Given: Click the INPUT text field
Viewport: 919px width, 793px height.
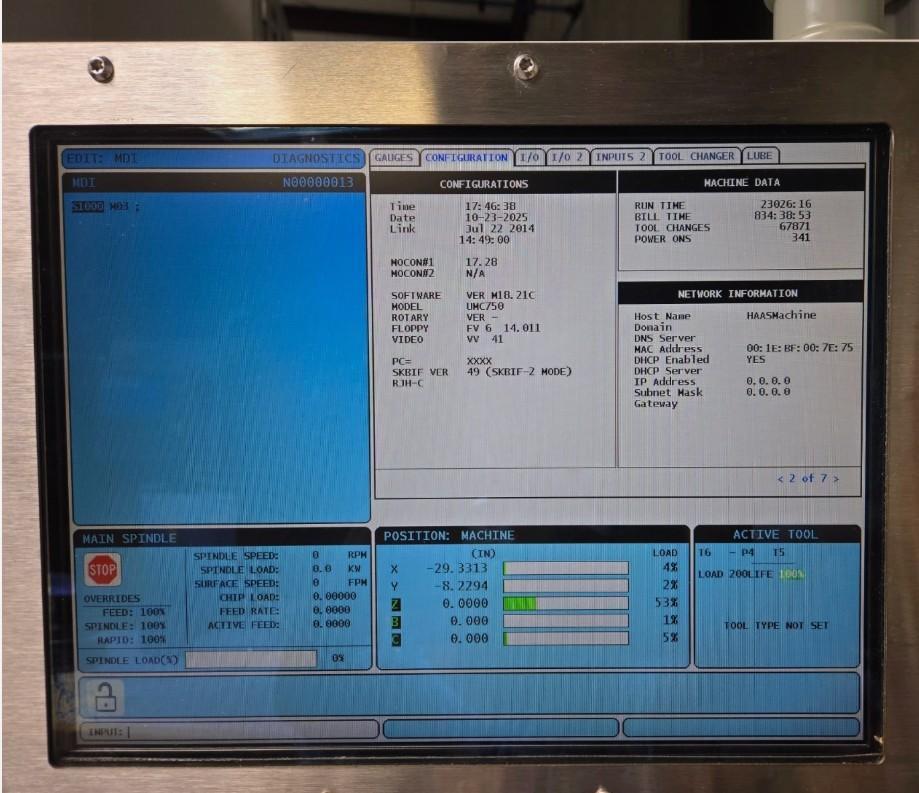Looking at the screenshot, I should pyautogui.click(x=230, y=730).
